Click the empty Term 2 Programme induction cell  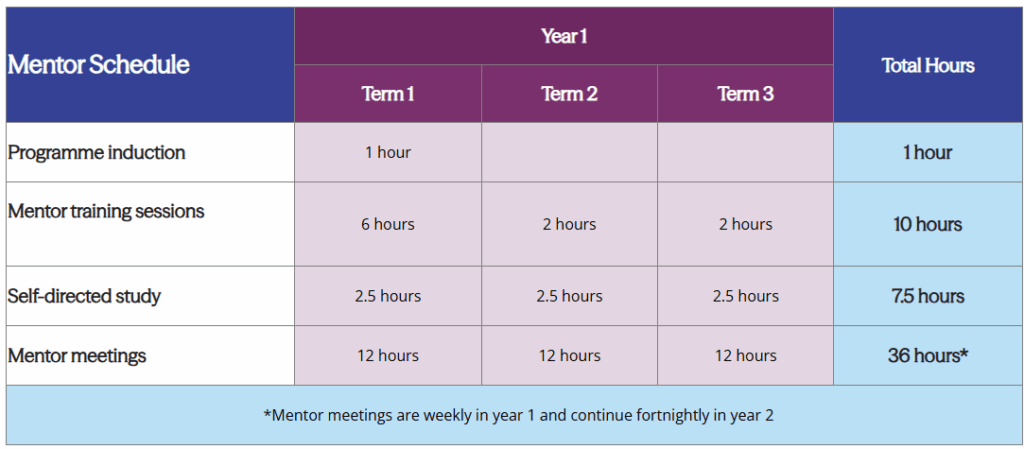[x=569, y=152]
